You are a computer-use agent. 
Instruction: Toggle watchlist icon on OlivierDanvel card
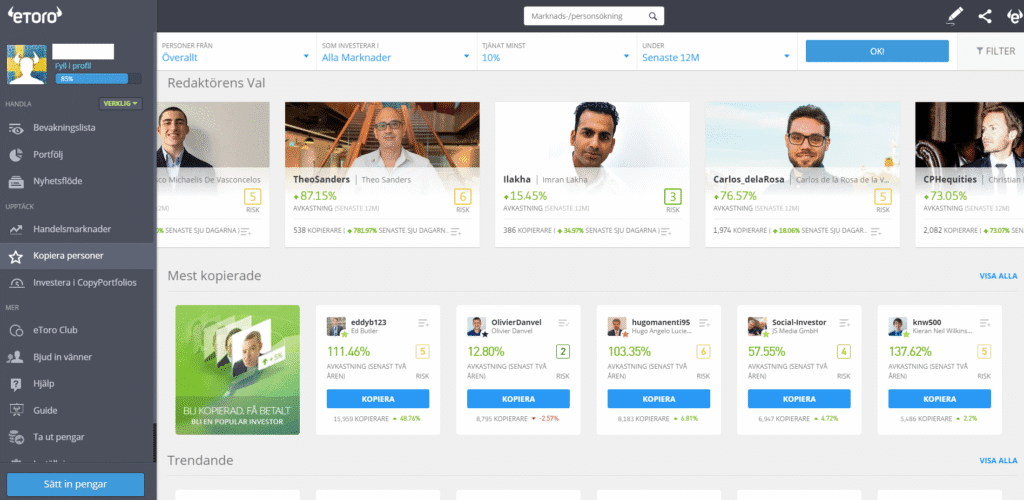click(564, 322)
